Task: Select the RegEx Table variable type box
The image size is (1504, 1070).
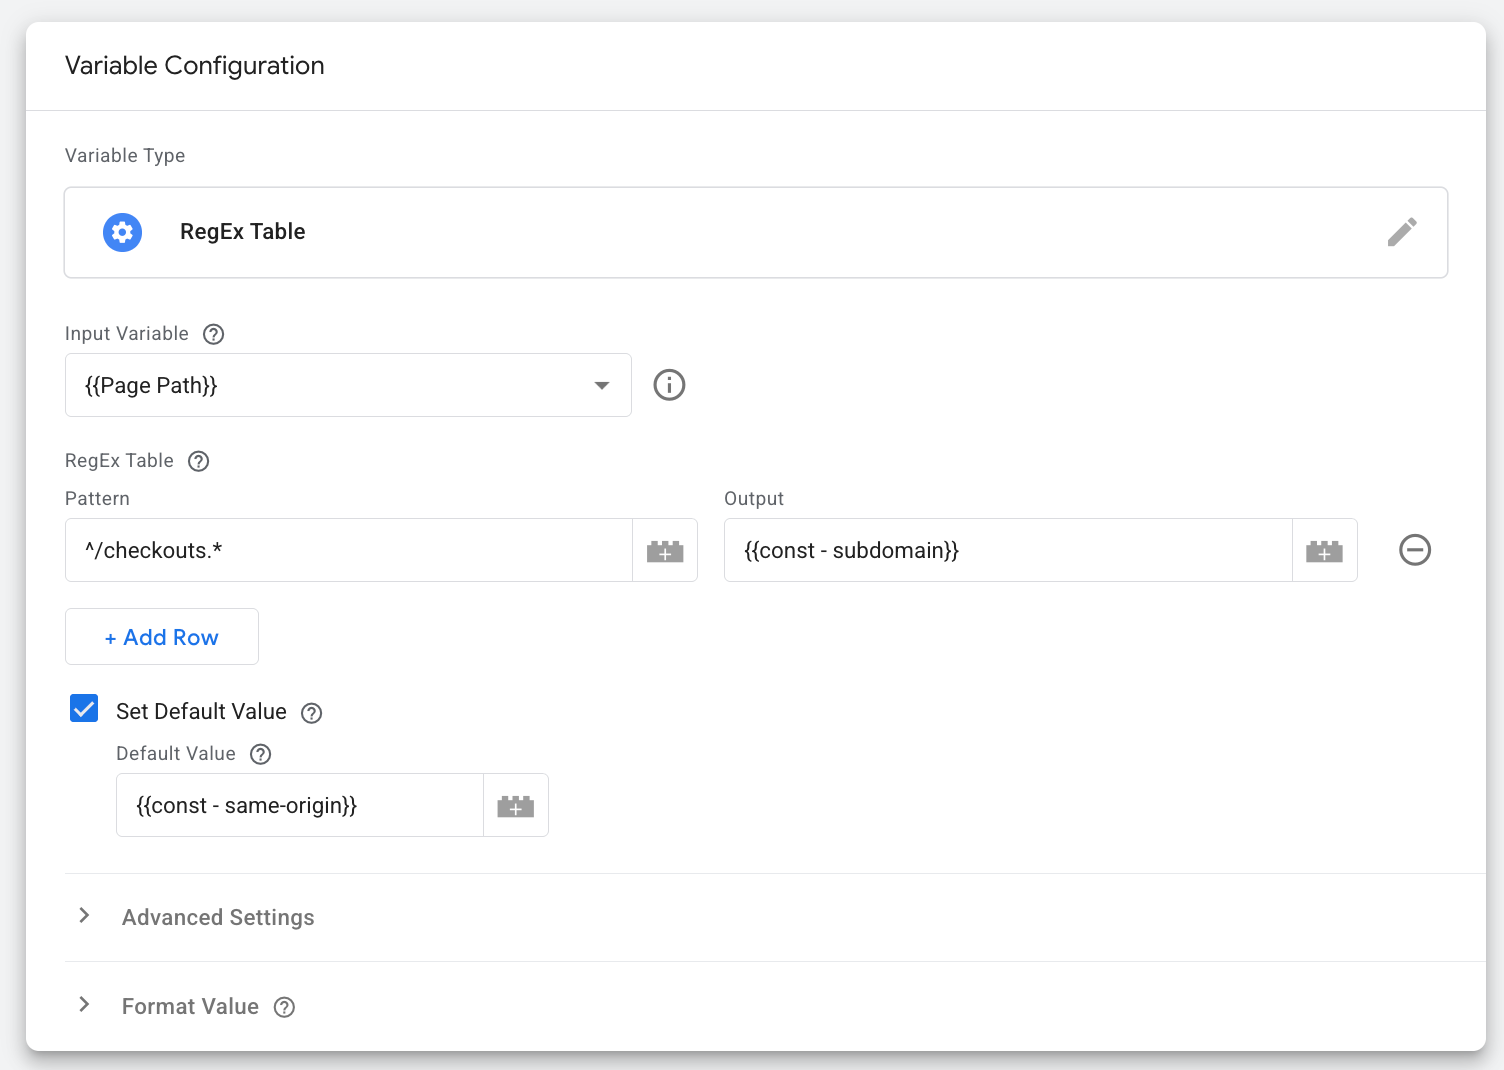Action: click(756, 232)
